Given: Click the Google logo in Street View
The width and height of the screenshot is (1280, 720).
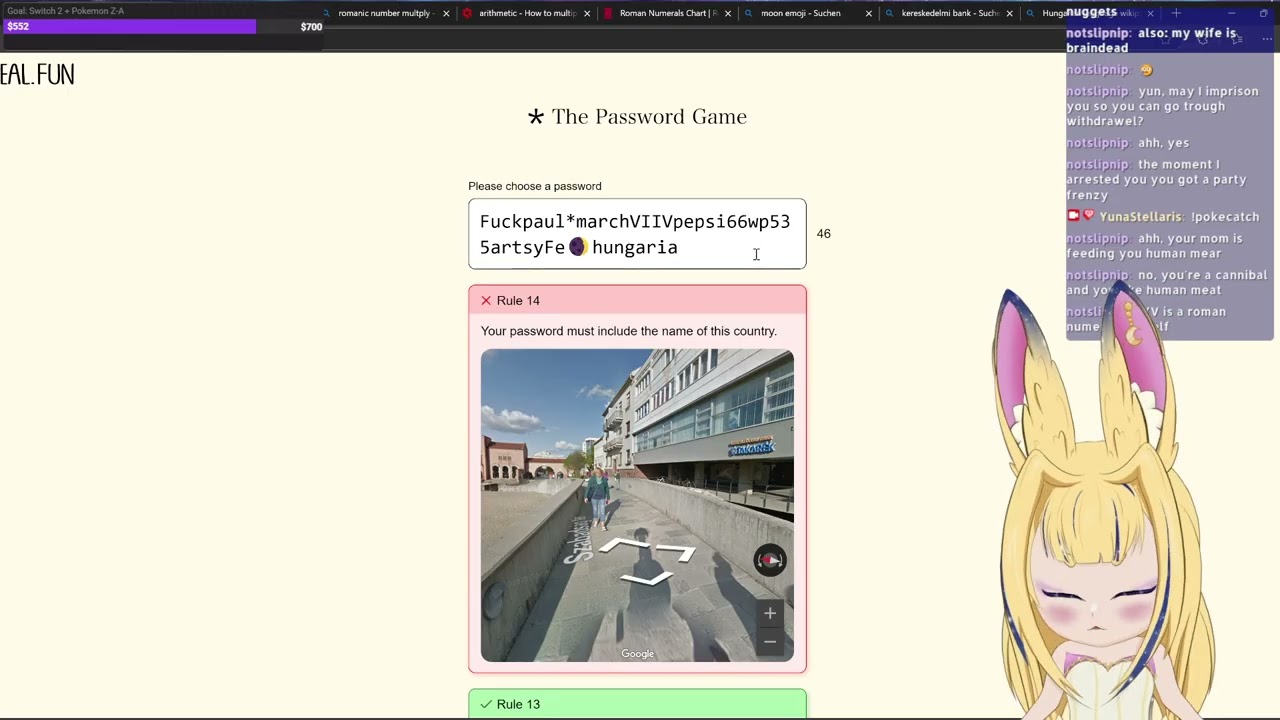Looking at the screenshot, I should click(x=637, y=654).
